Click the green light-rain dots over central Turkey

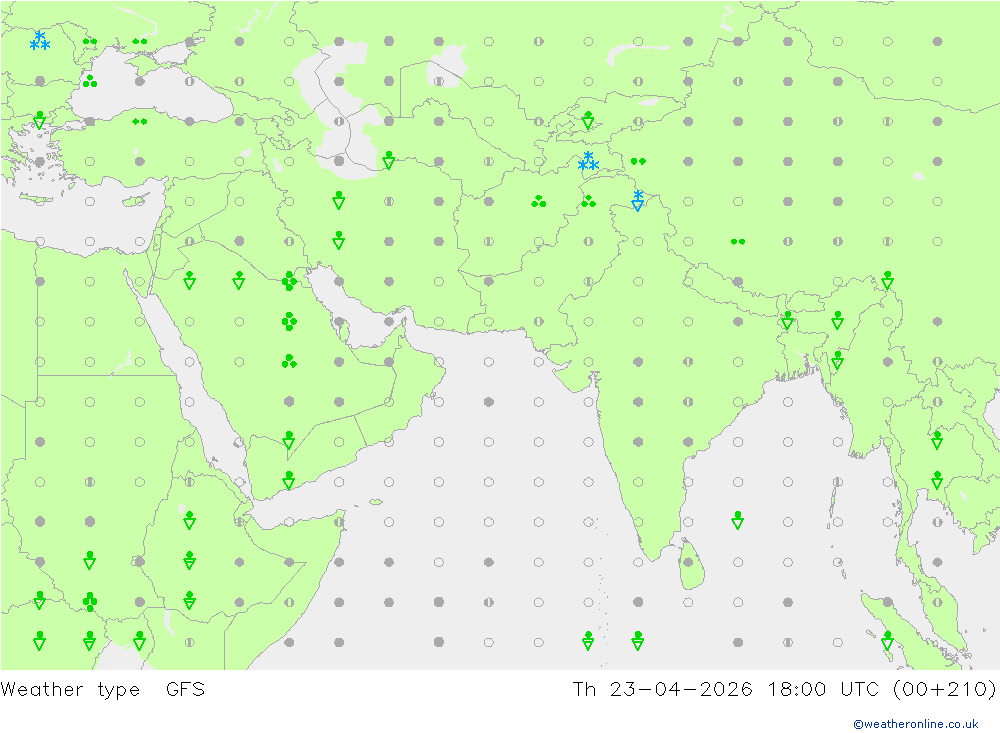(140, 121)
